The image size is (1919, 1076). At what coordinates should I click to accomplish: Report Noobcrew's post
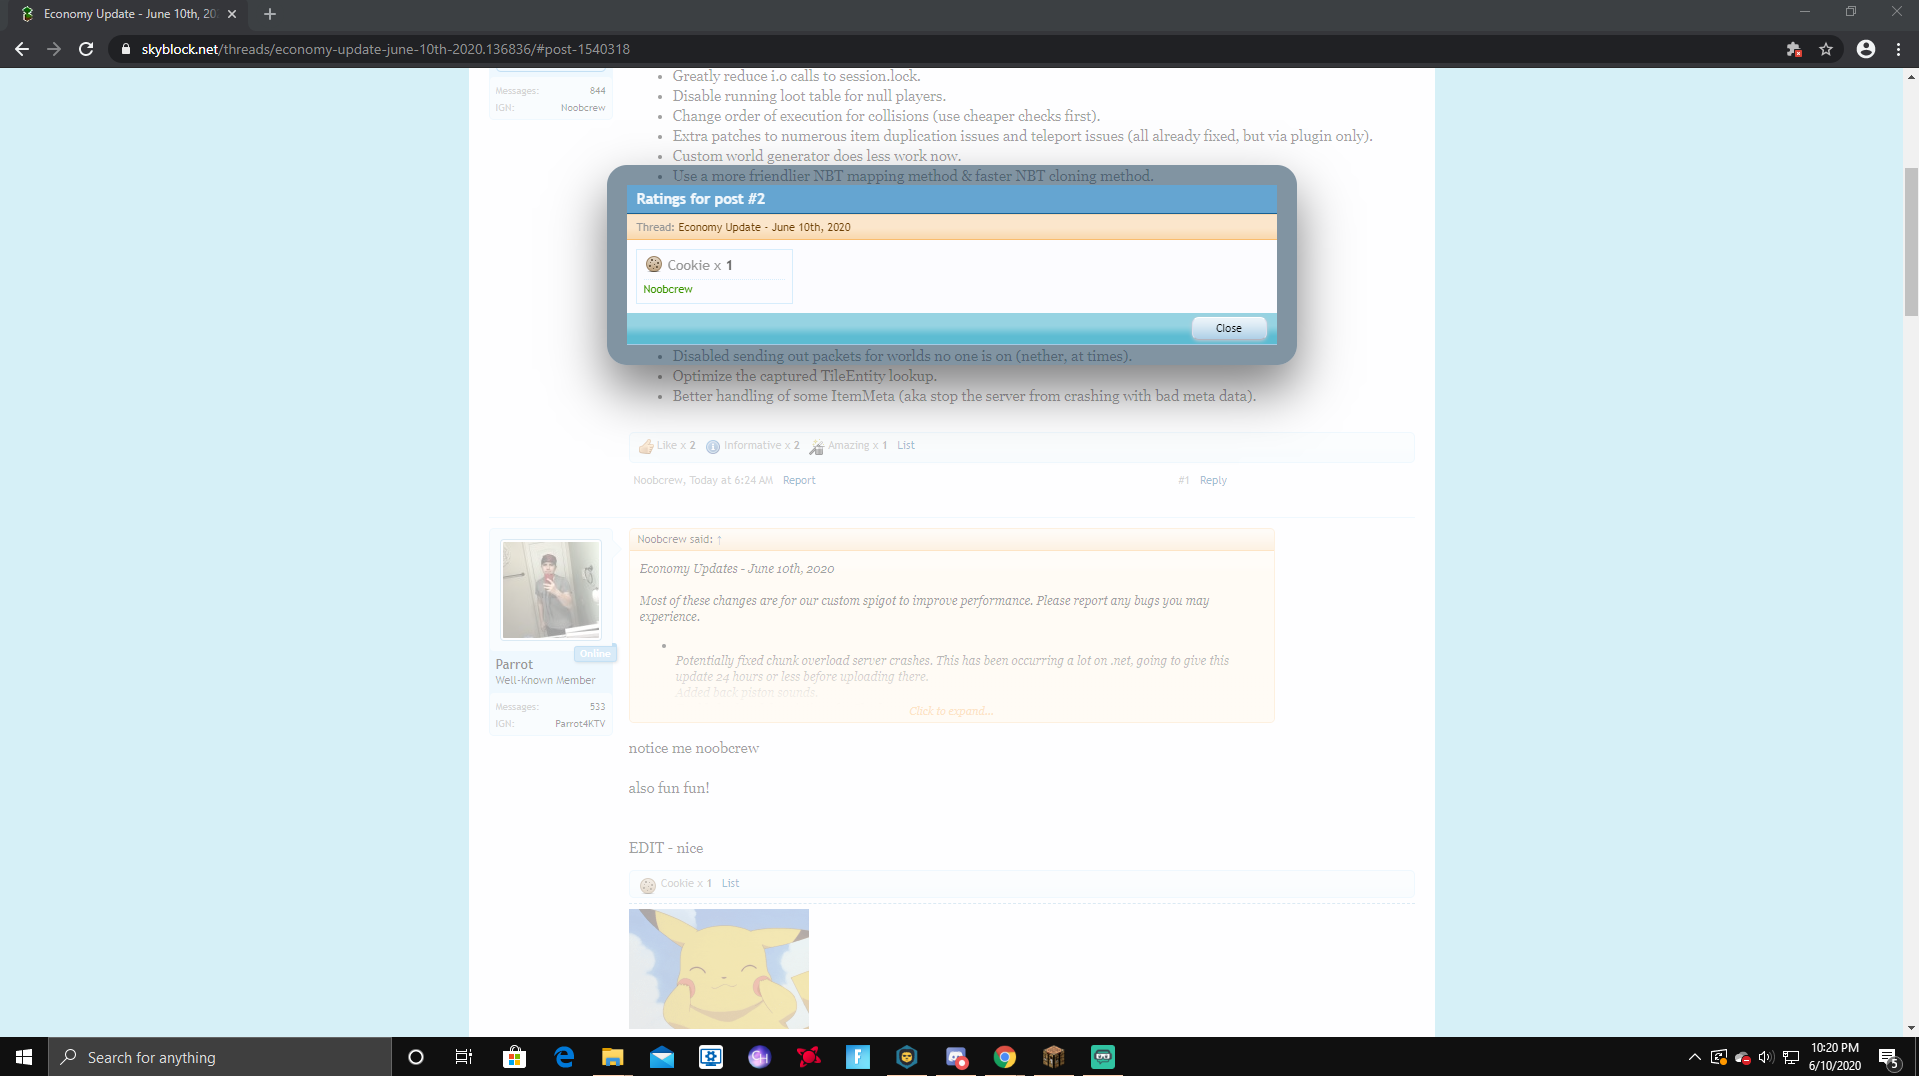click(799, 481)
